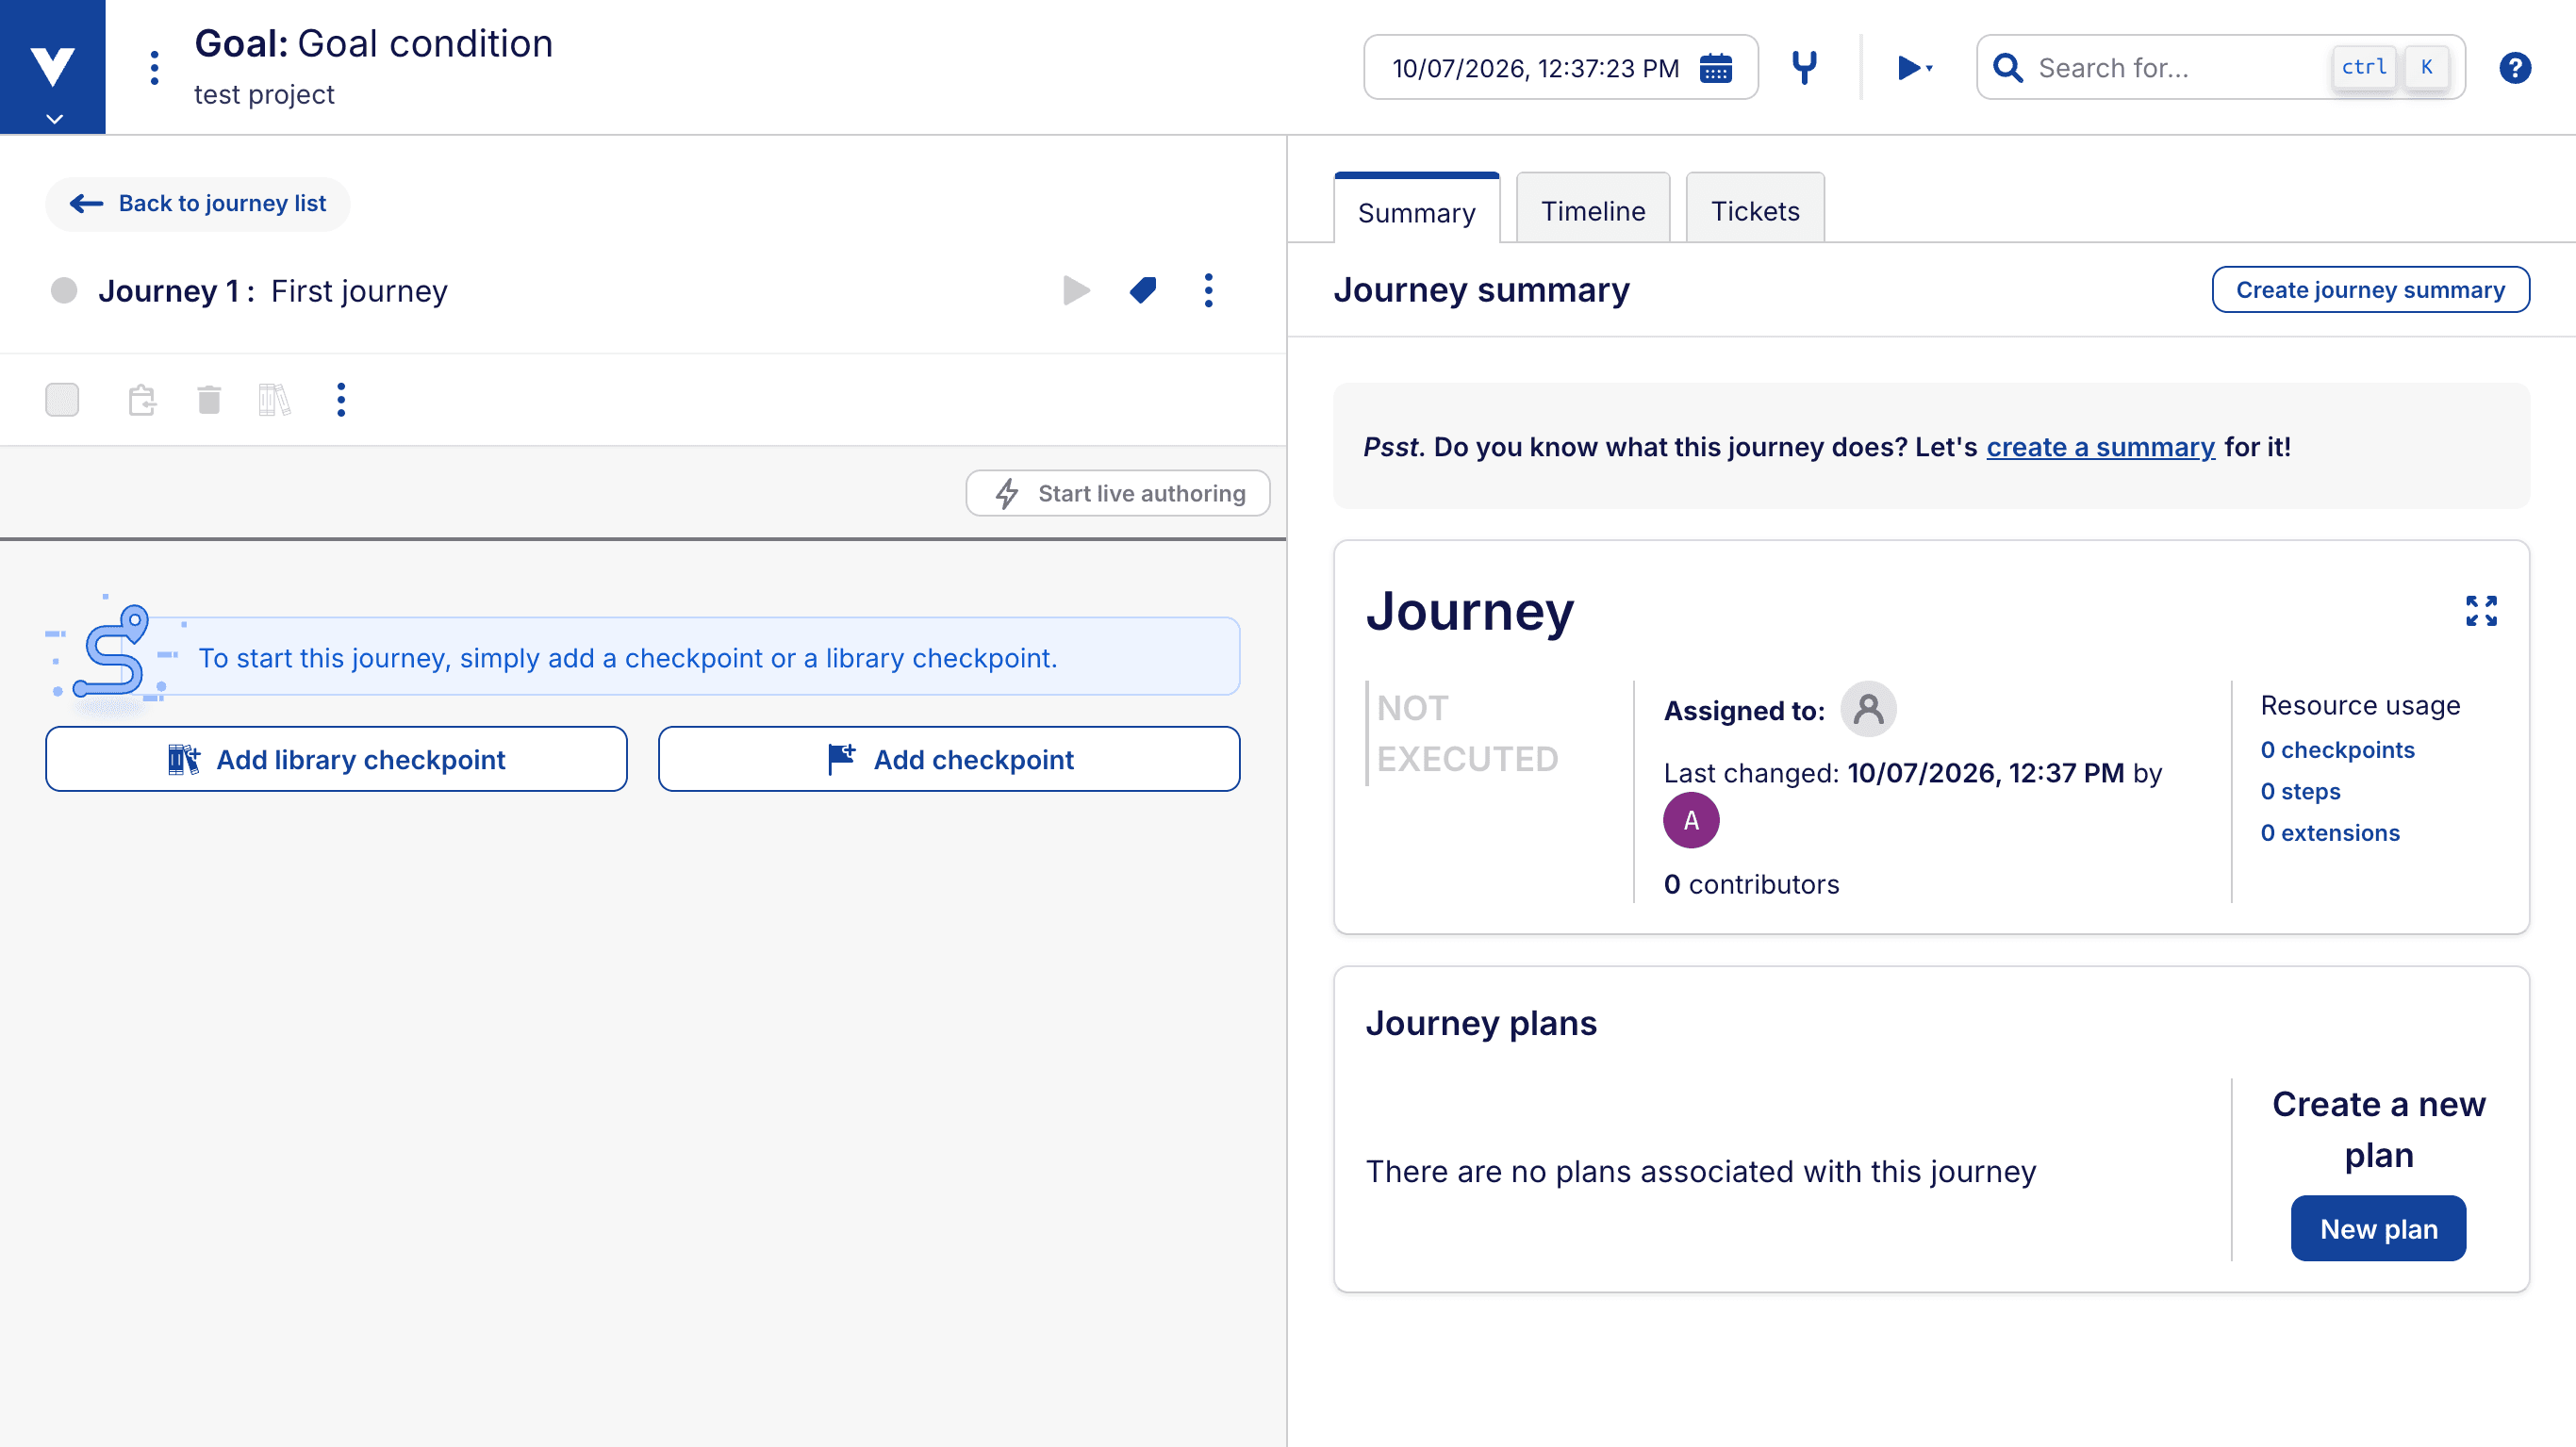The width and height of the screenshot is (2576, 1447).
Task: Open goal options kebab menu
Action: click(154, 68)
